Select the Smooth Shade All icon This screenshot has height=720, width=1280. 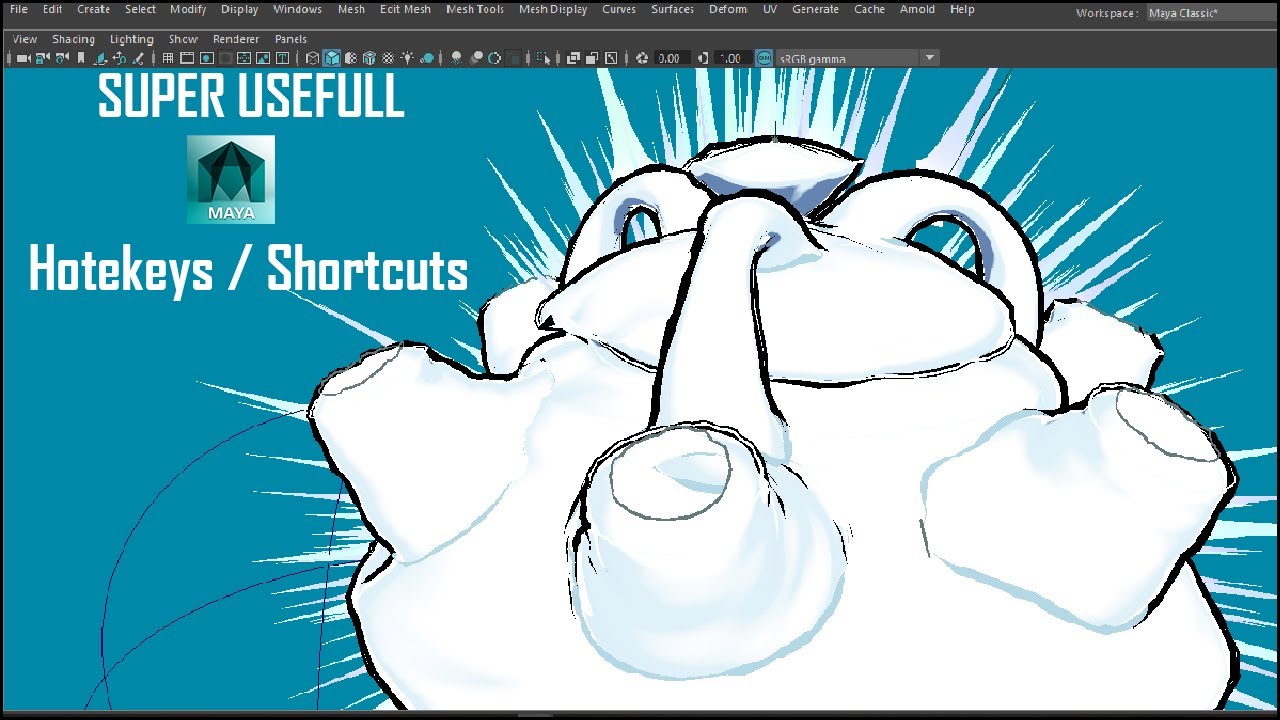tap(331, 58)
